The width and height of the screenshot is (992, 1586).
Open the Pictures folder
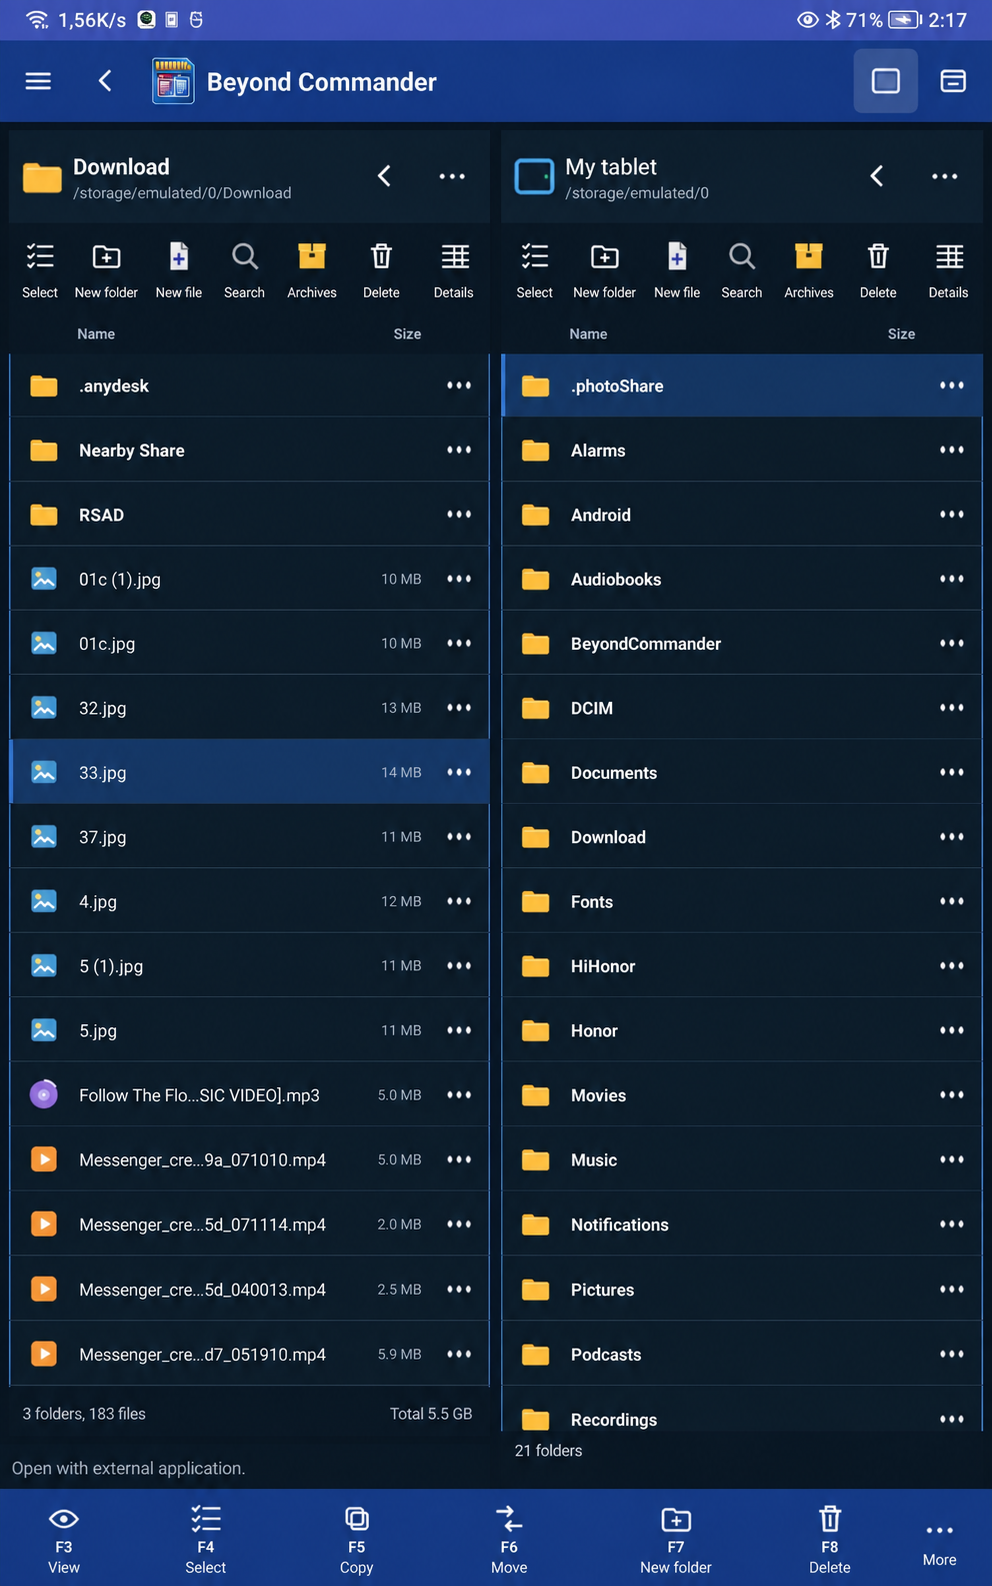coord(742,1290)
